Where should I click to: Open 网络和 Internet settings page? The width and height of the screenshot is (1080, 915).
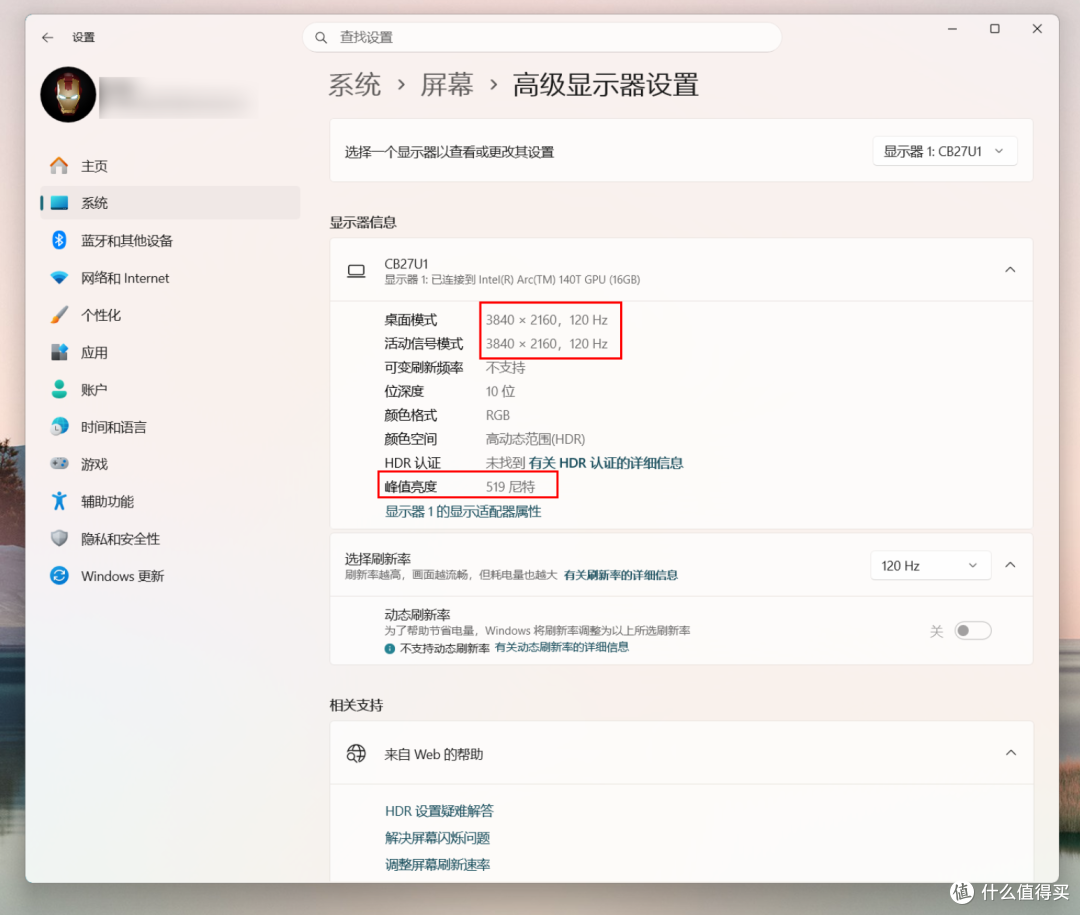(x=169, y=278)
